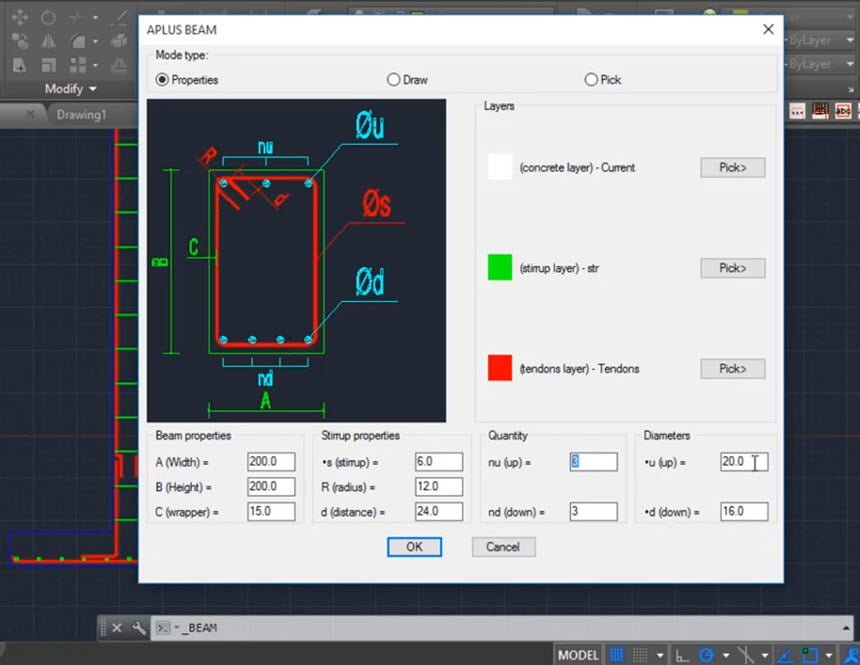Image resolution: width=860 pixels, height=665 pixels.
Task: Select the Properties mode radio button
Action: pyautogui.click(x=161, y=80)
